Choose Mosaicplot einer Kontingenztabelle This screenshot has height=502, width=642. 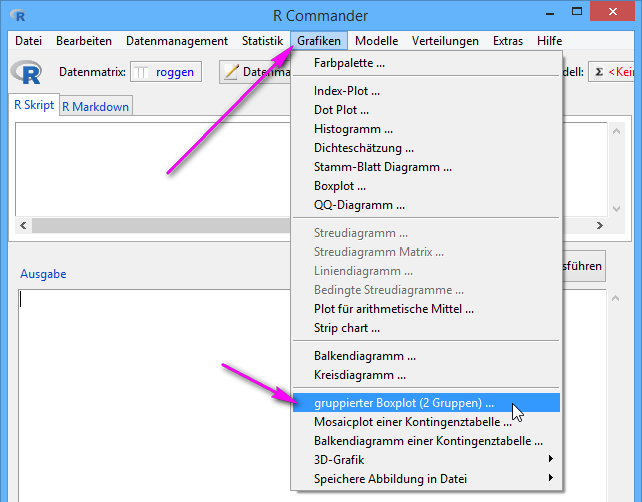pyautogui.click(x=426, y=422)
